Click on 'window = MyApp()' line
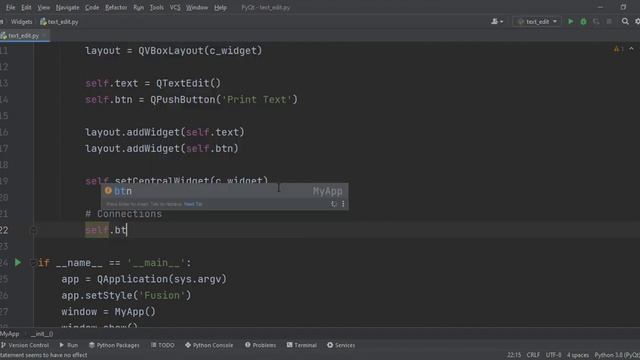 pyautogui.click(x=109, y=312)
